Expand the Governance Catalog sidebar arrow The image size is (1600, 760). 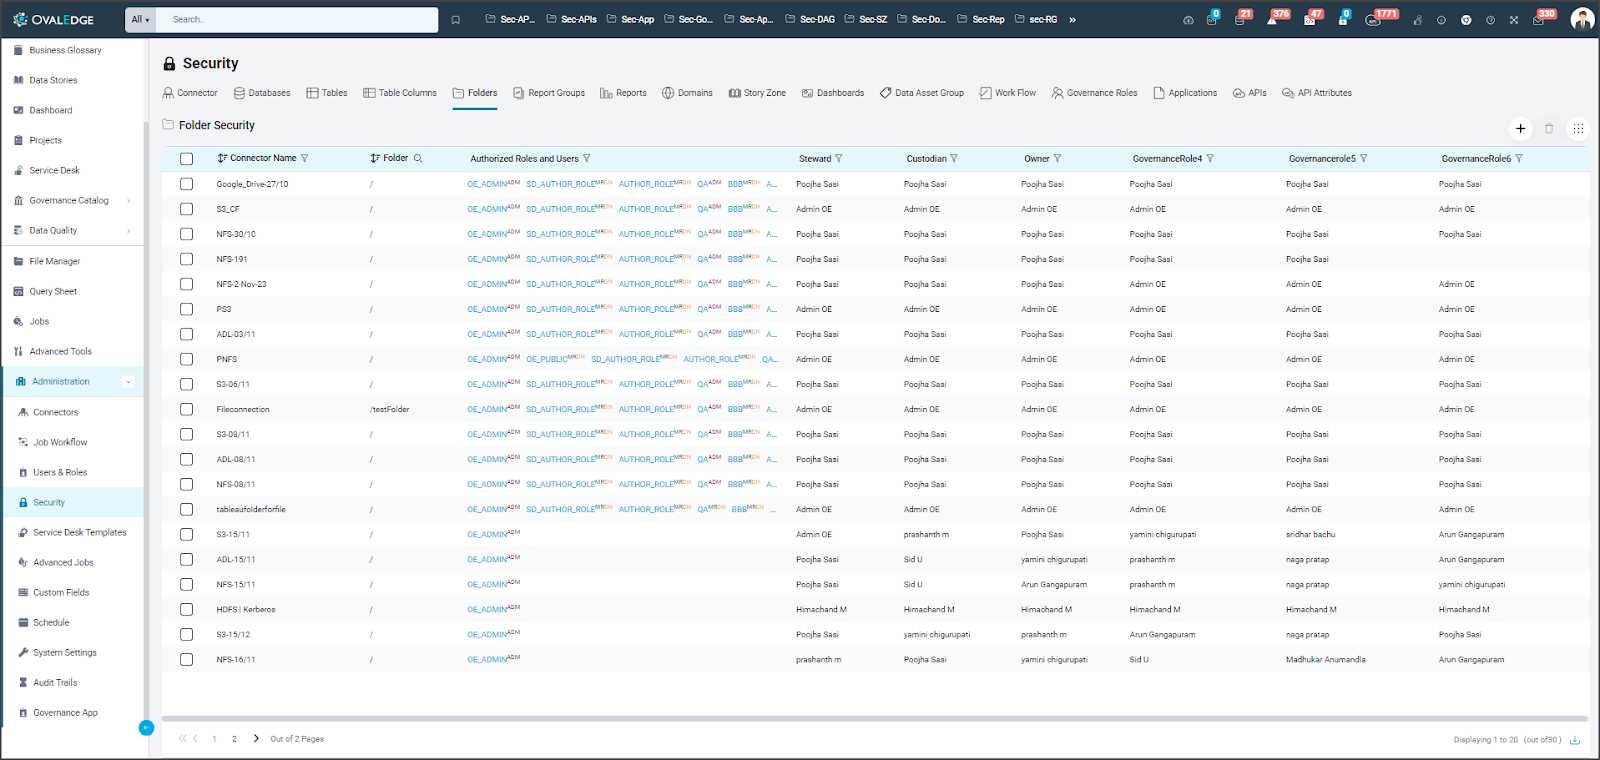[x=129, y=201]
